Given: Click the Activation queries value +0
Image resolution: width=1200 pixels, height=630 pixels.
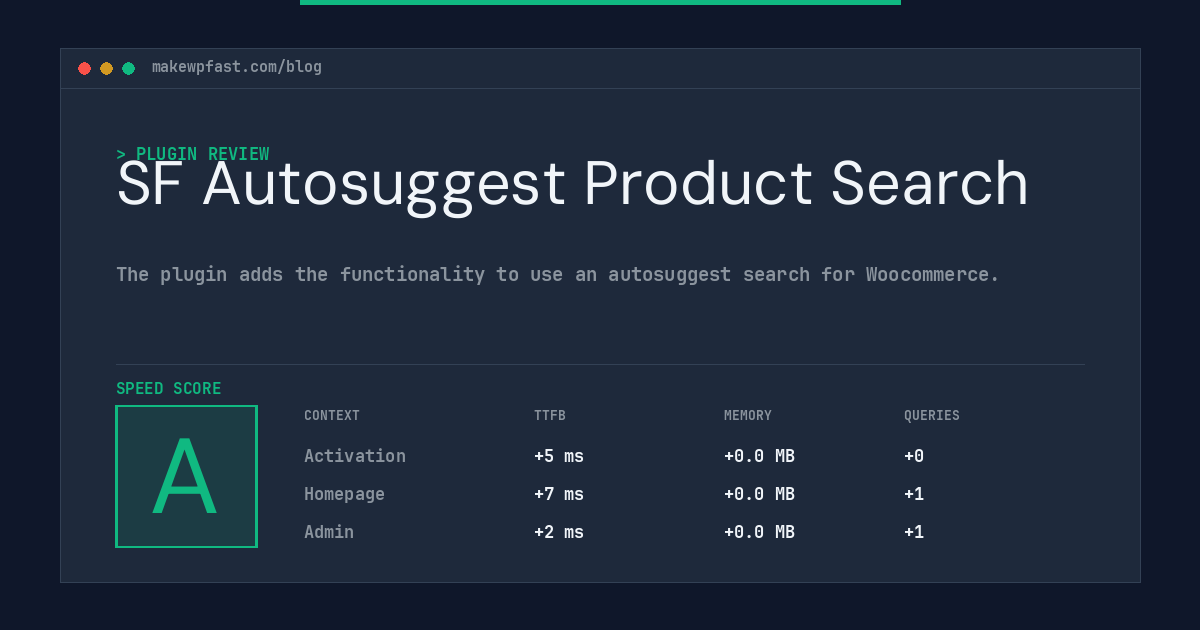Looking at the screenshot, I should 914,456.
